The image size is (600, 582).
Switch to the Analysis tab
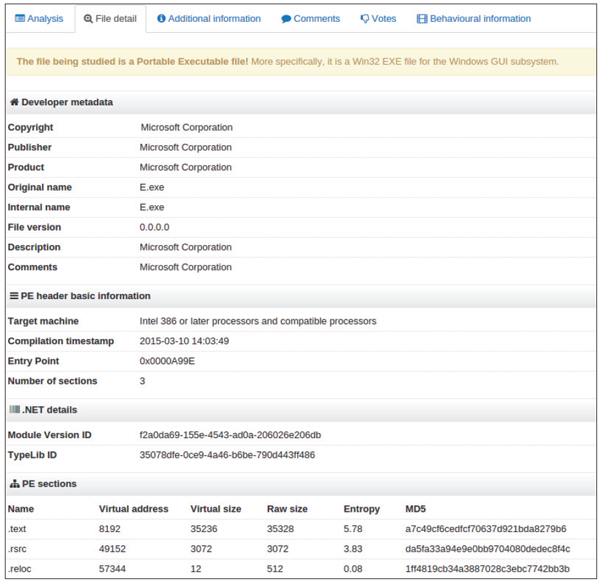(x=39, y=19)
